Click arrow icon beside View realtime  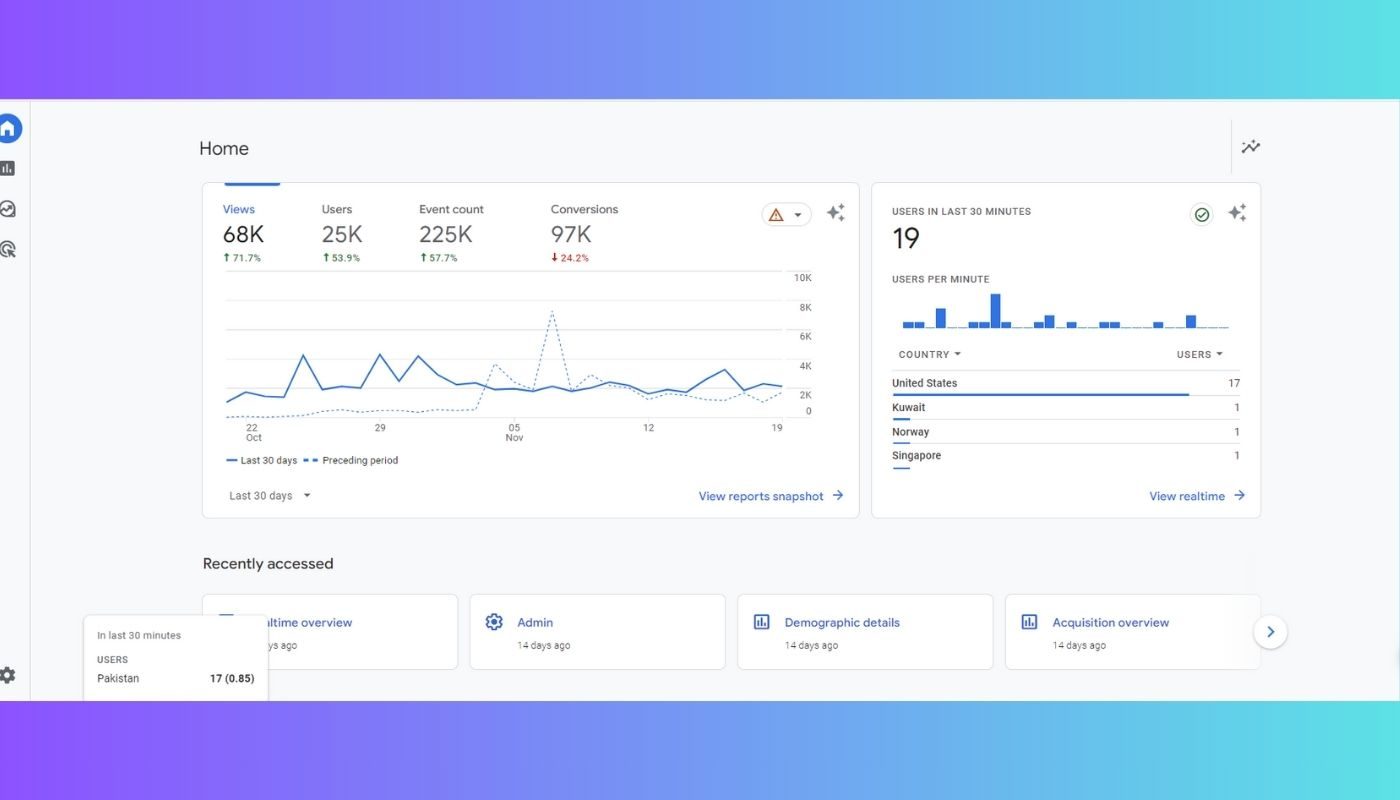[1239, 496]
